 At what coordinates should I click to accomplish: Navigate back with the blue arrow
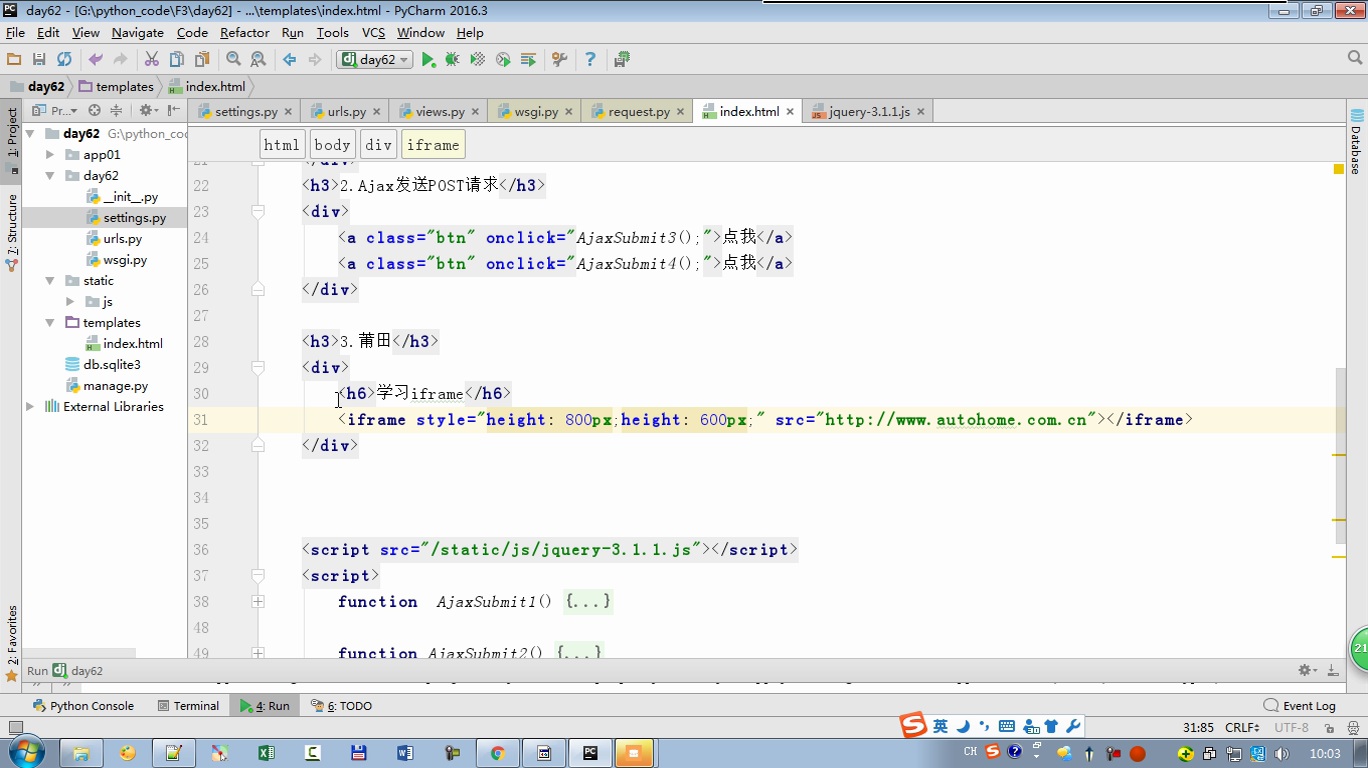click(x=290, y=60)
